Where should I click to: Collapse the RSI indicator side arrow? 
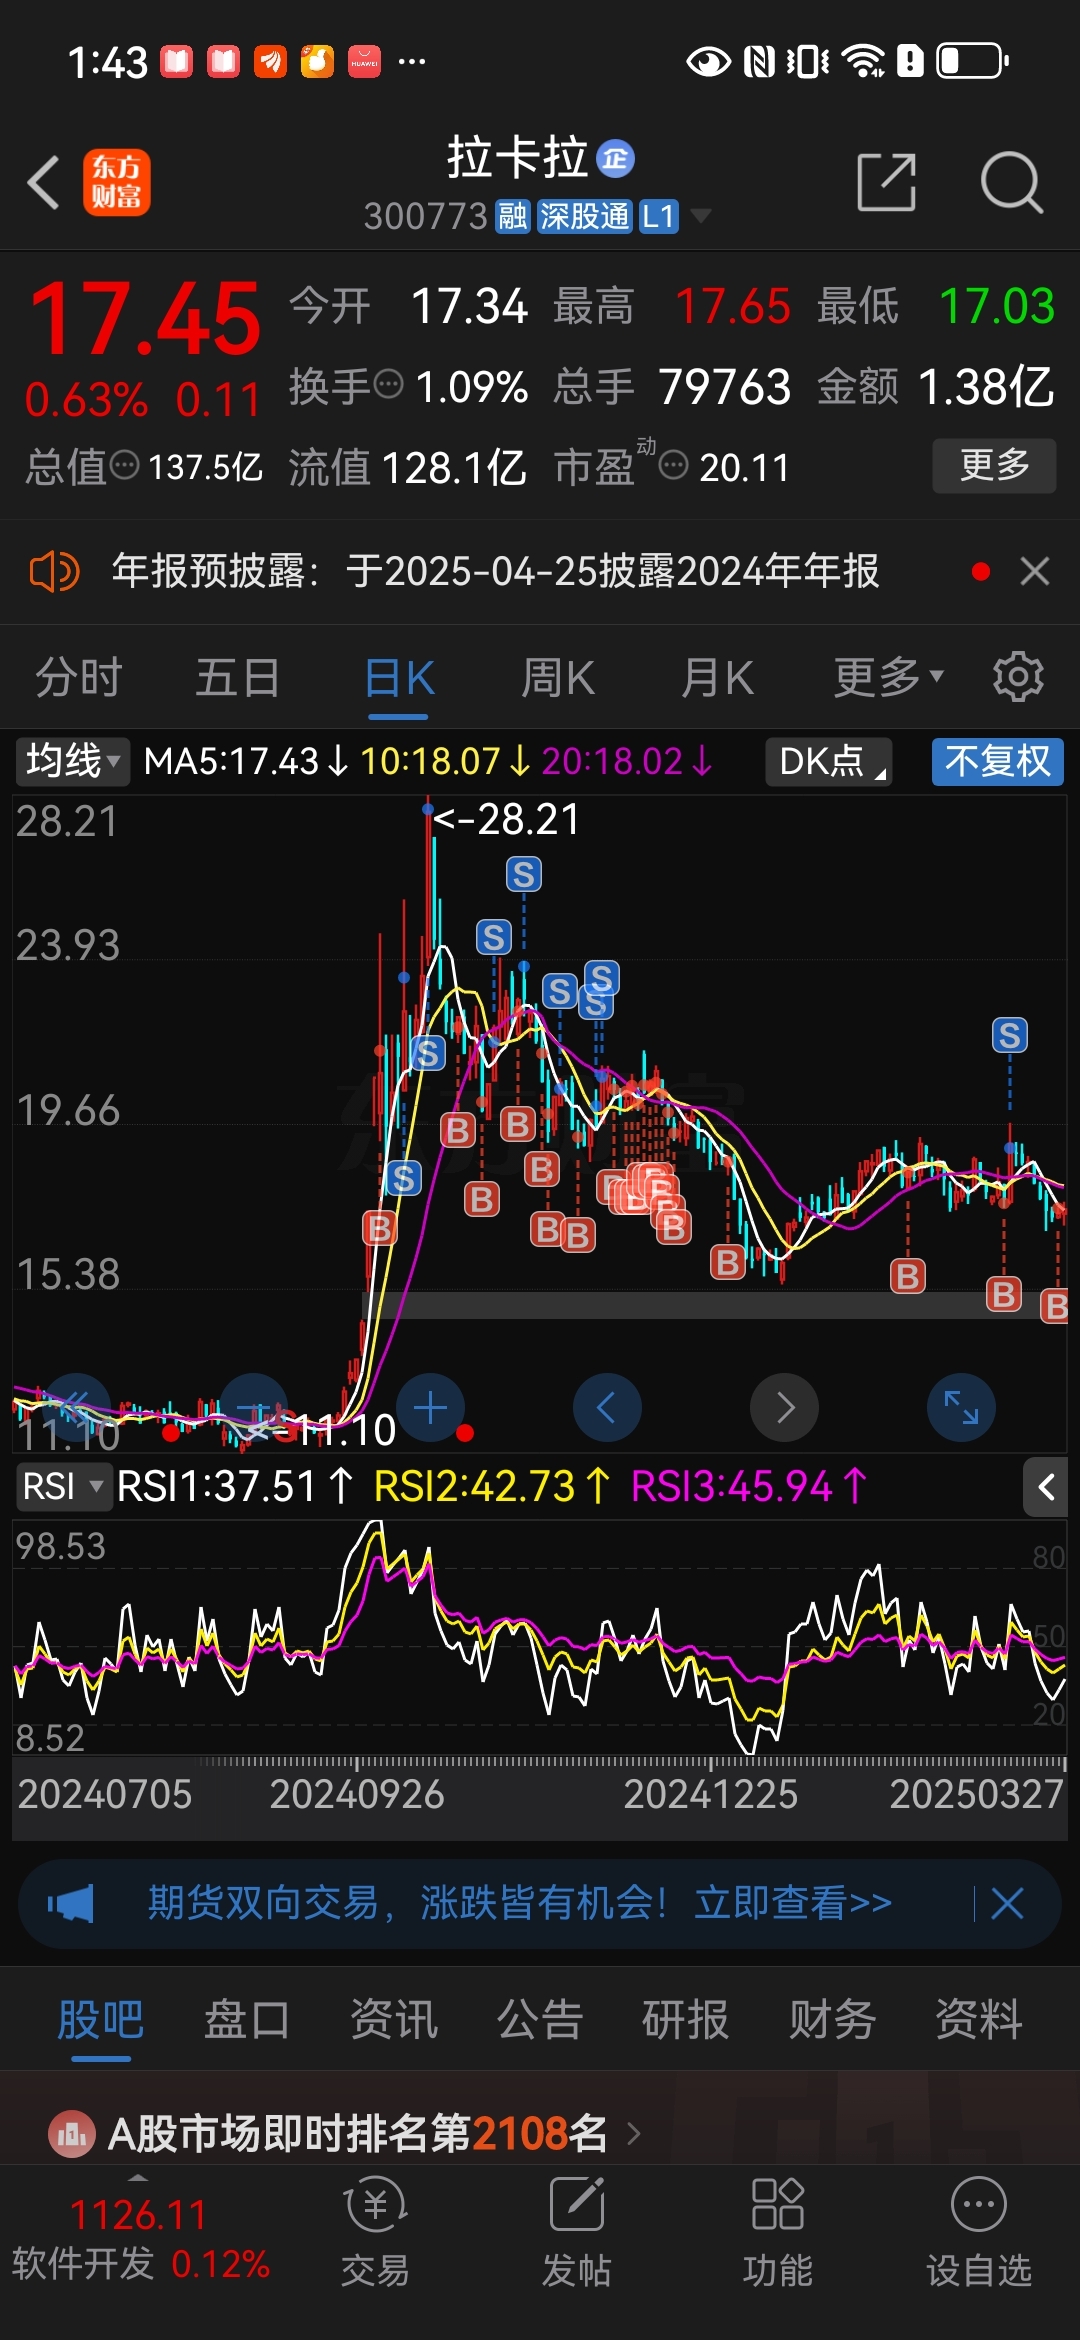click(1046, 1487)
